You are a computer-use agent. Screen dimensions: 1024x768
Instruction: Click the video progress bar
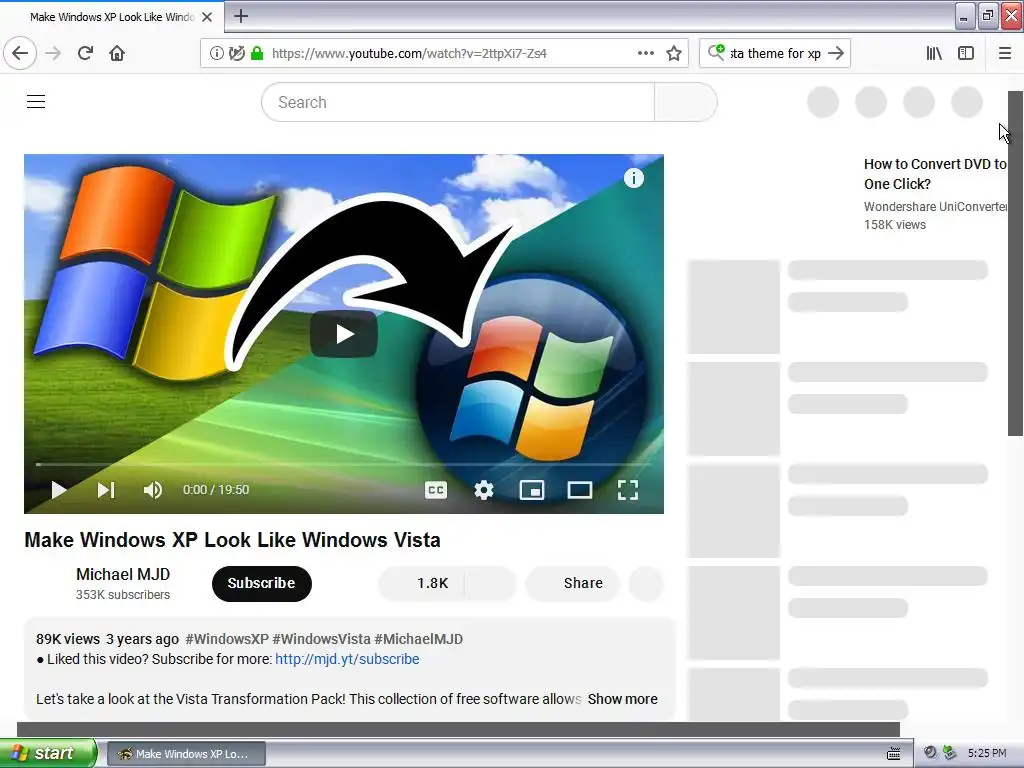pyautogui.click(x=344, y=464)
